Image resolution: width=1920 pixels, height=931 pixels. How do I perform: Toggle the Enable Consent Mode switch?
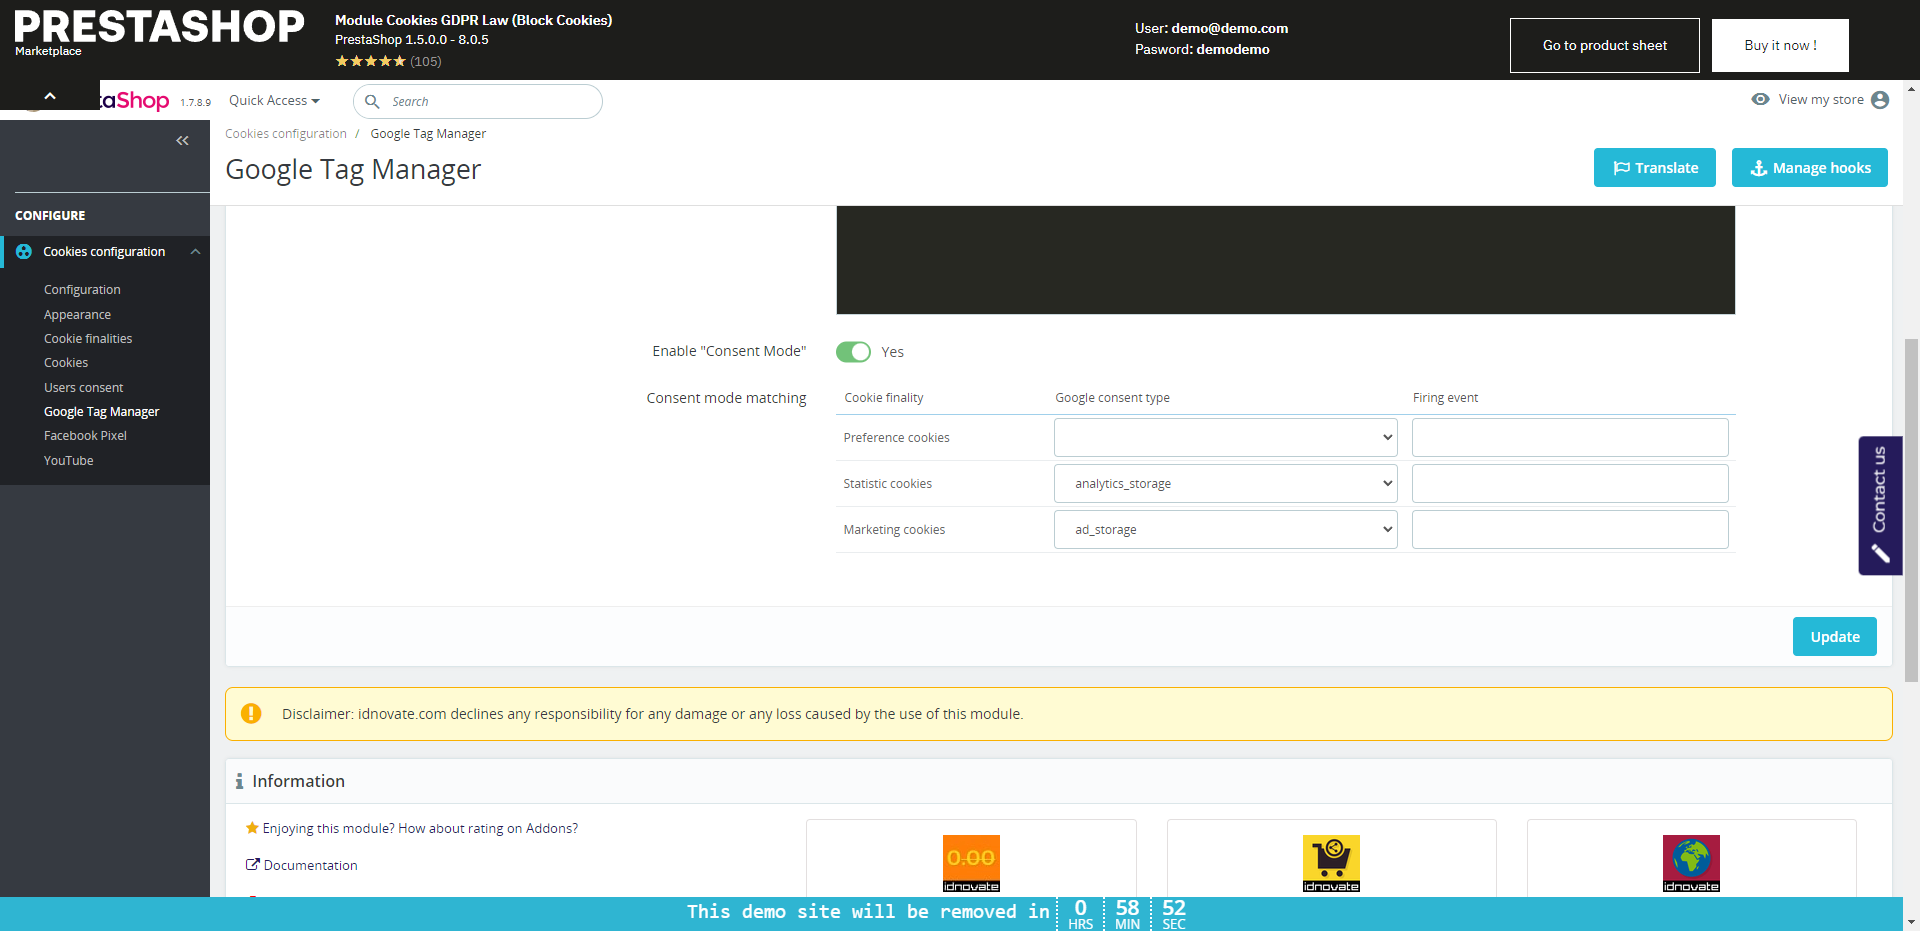point(853,352)
